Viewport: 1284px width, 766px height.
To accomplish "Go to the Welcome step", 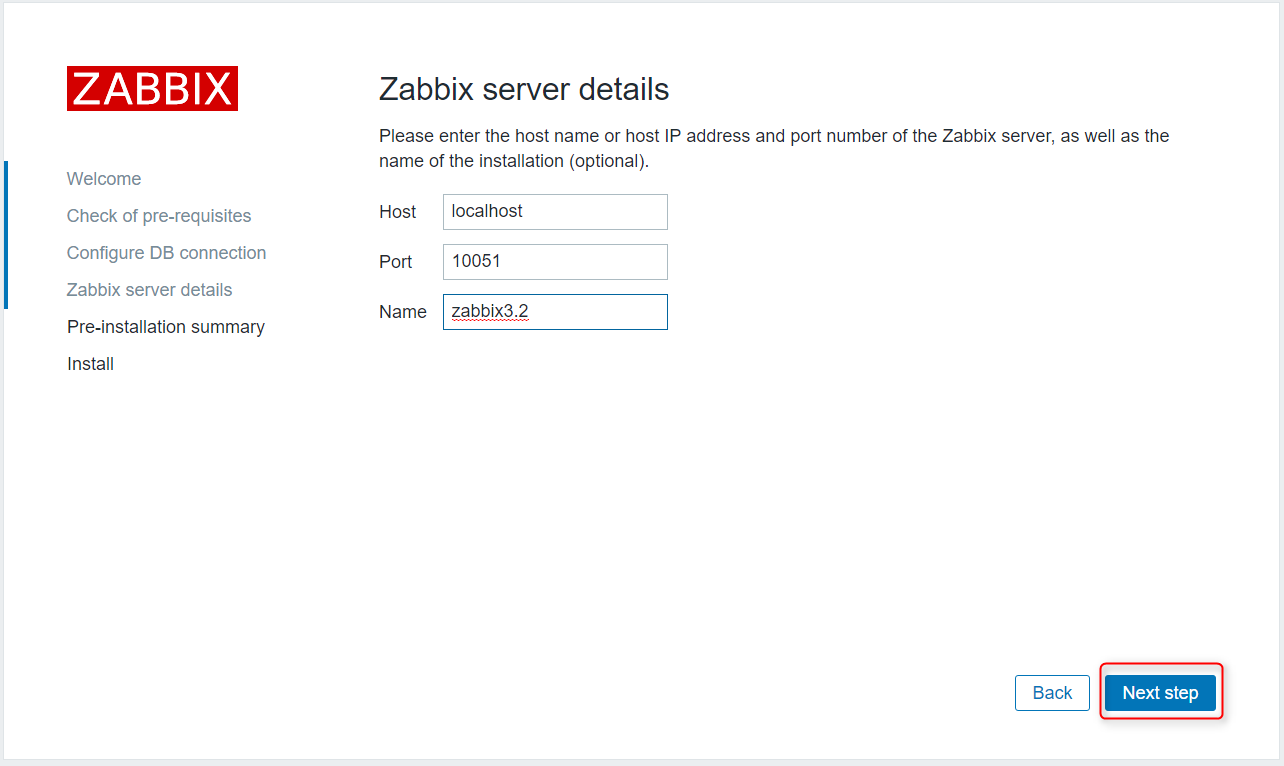I will click(104, 179).
